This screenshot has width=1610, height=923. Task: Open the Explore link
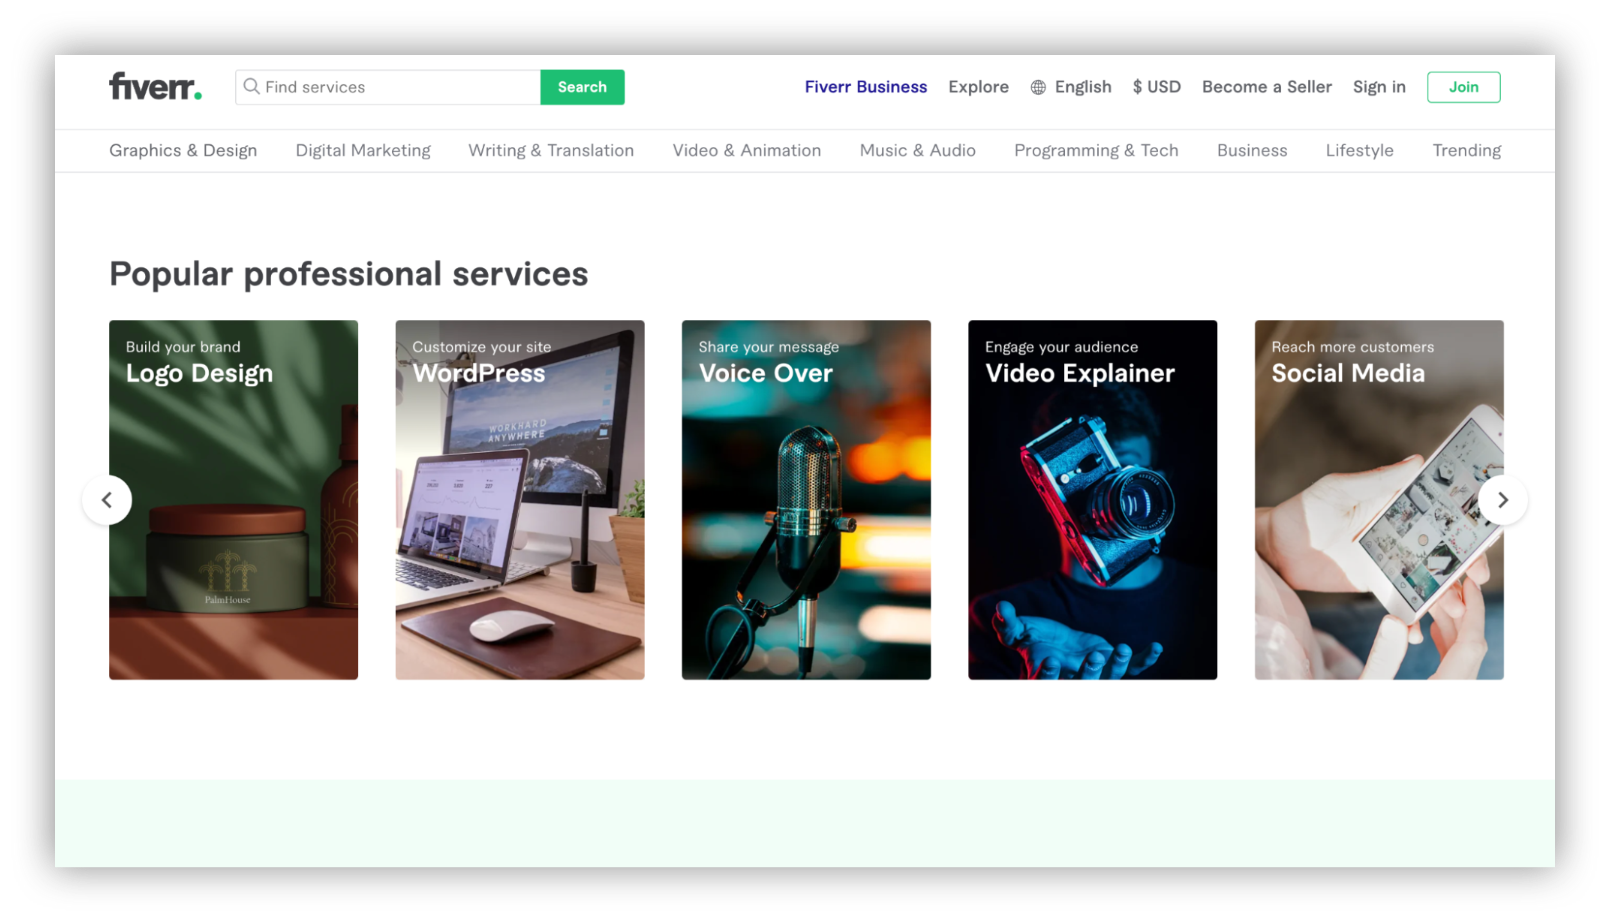978,87
